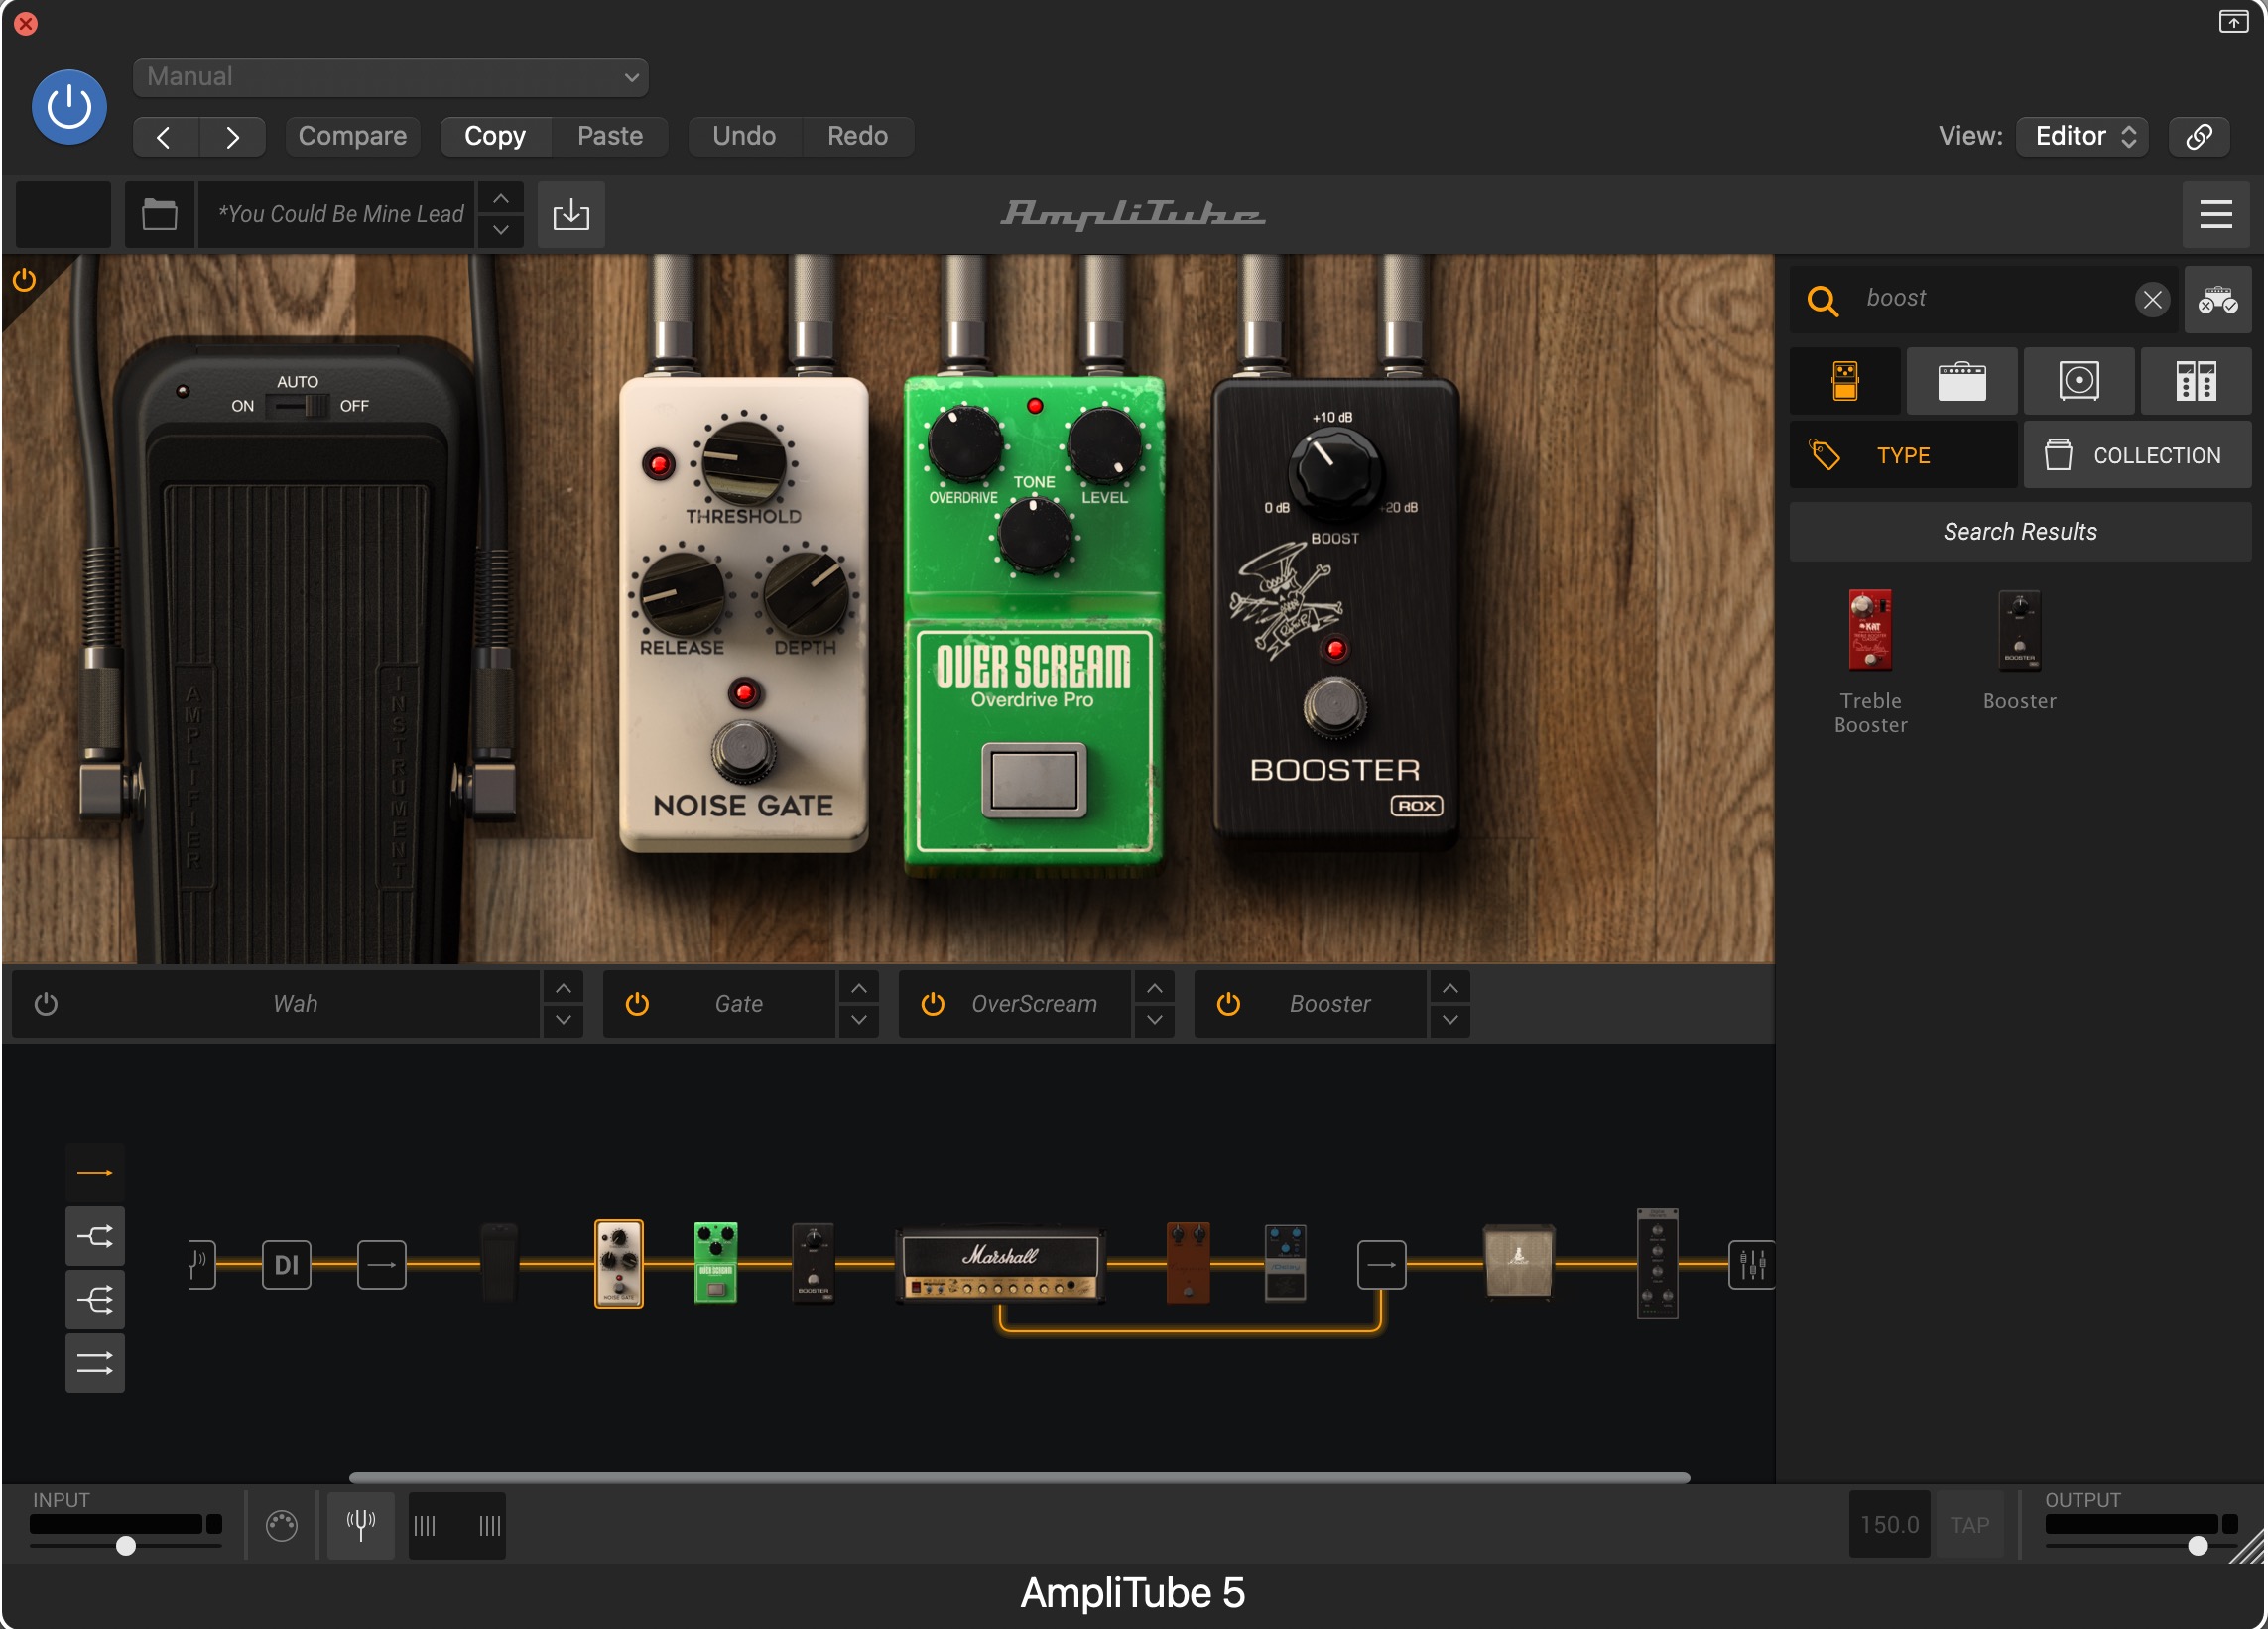The width and height of the screenshot is (2268, 1629).
Task: Select the stomp pedal category tab
Action: click(x=1845, y=381)
